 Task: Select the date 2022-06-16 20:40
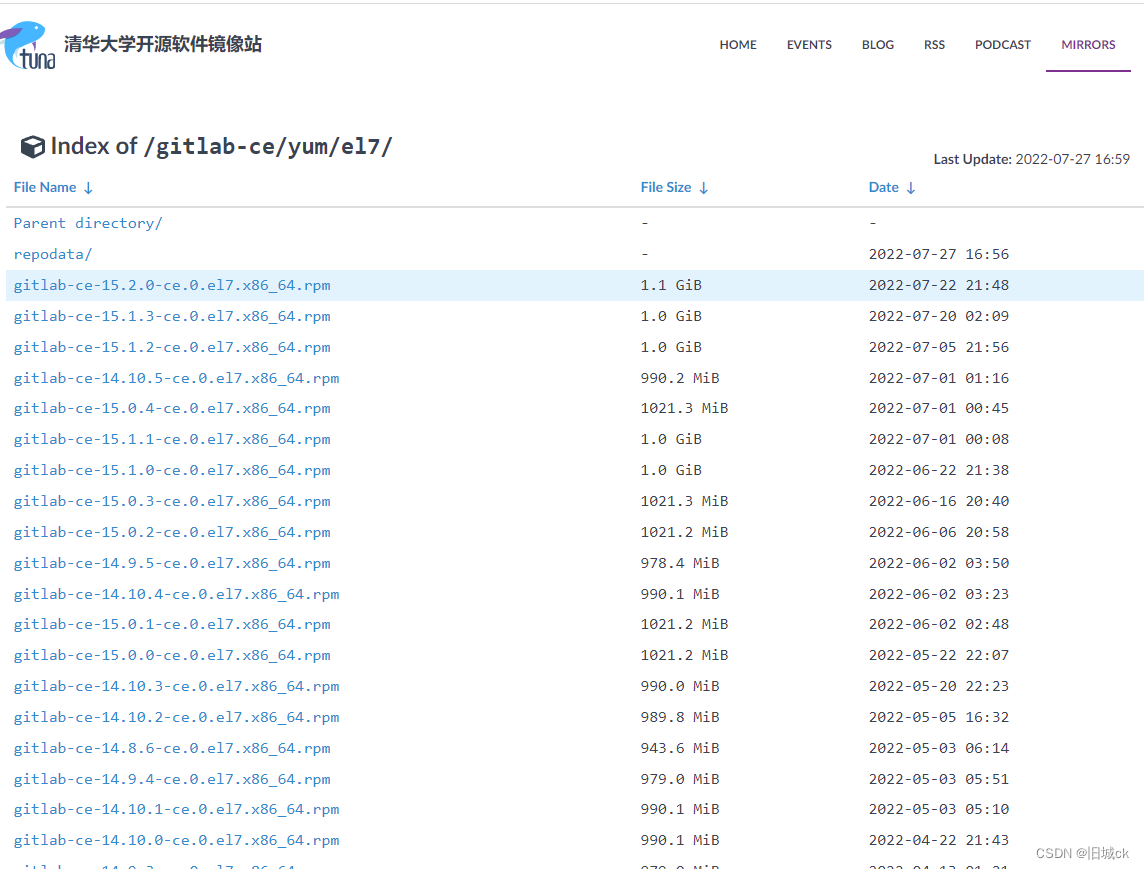(x=938, y=501)
